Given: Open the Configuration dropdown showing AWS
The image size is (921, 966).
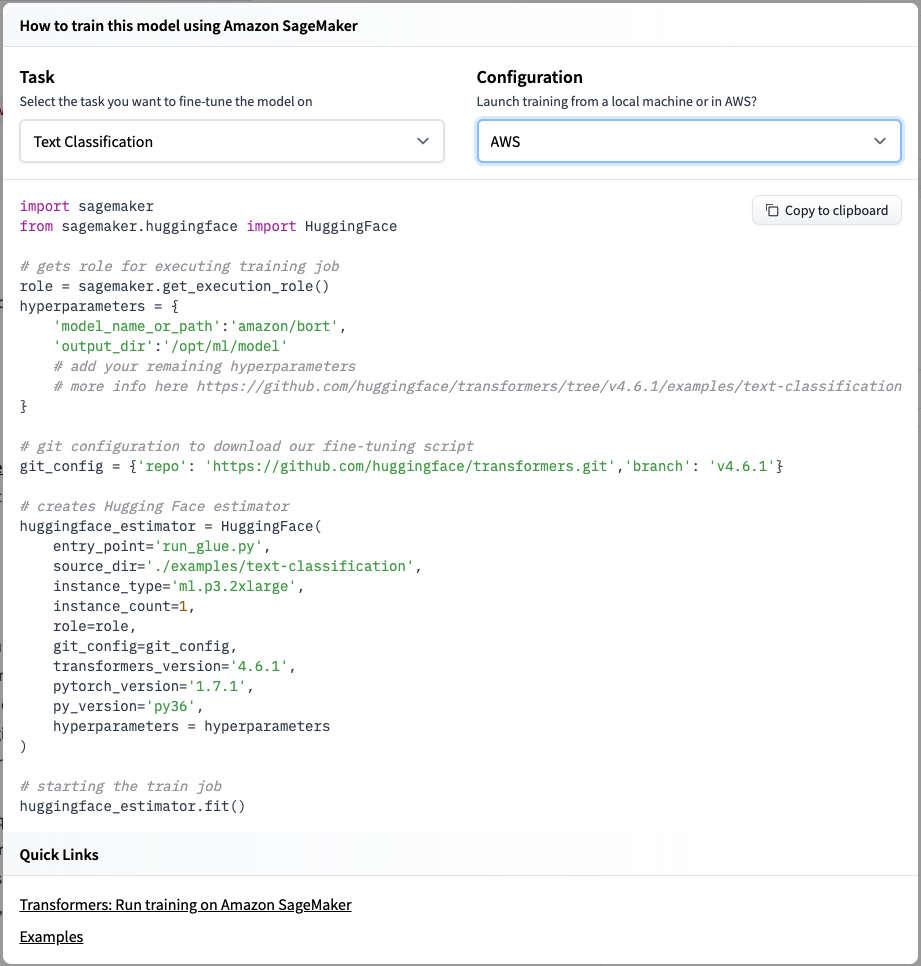Looking at the screenshot, I should tap(689, 142).
